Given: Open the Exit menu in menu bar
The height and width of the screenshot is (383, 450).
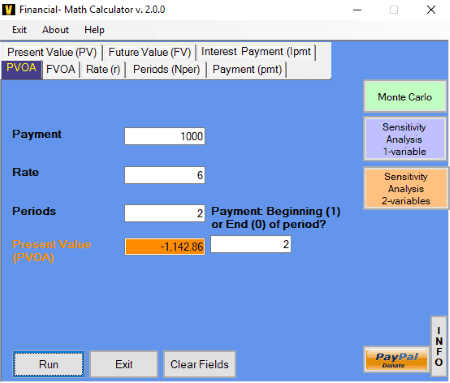Looking at the screenshot, I should pos(19,30).
